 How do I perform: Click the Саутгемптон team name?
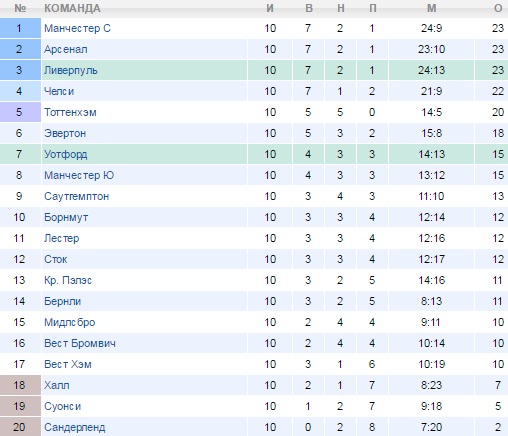(x=77, y=196)
